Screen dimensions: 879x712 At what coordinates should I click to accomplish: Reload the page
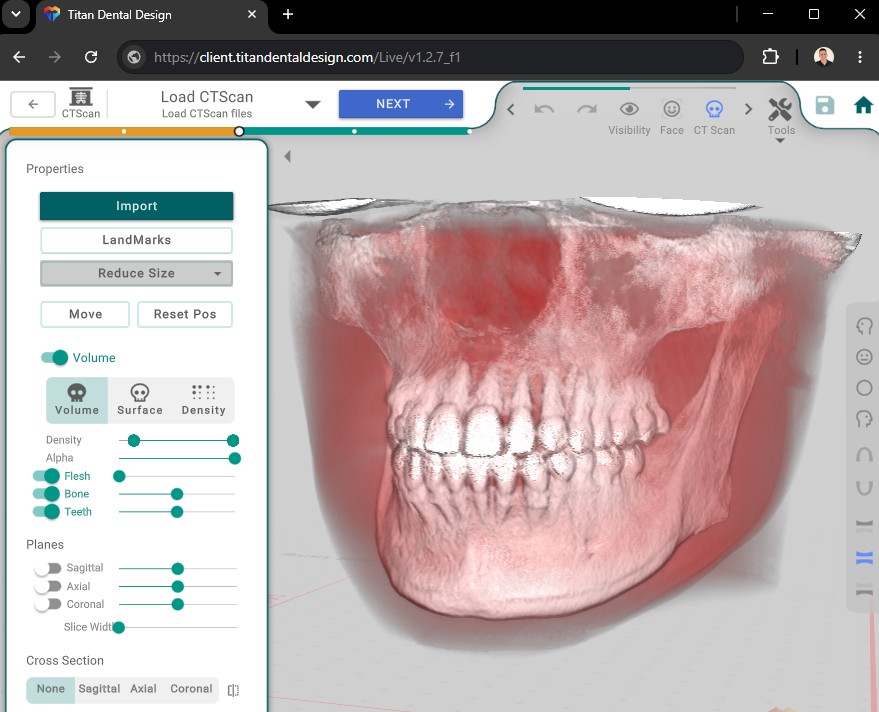click(91, 57)
